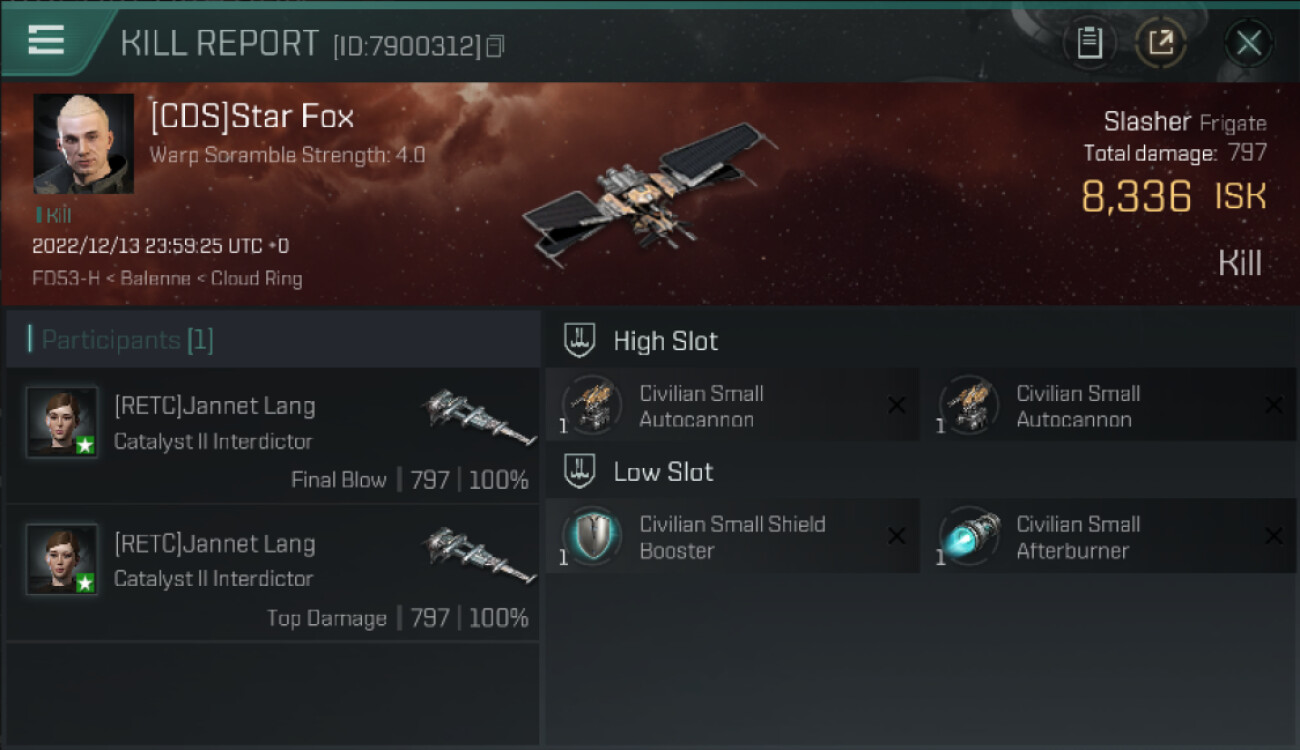Click the High Slot section icon
Screen dimensions: 1300x750
tap(580, 340)
